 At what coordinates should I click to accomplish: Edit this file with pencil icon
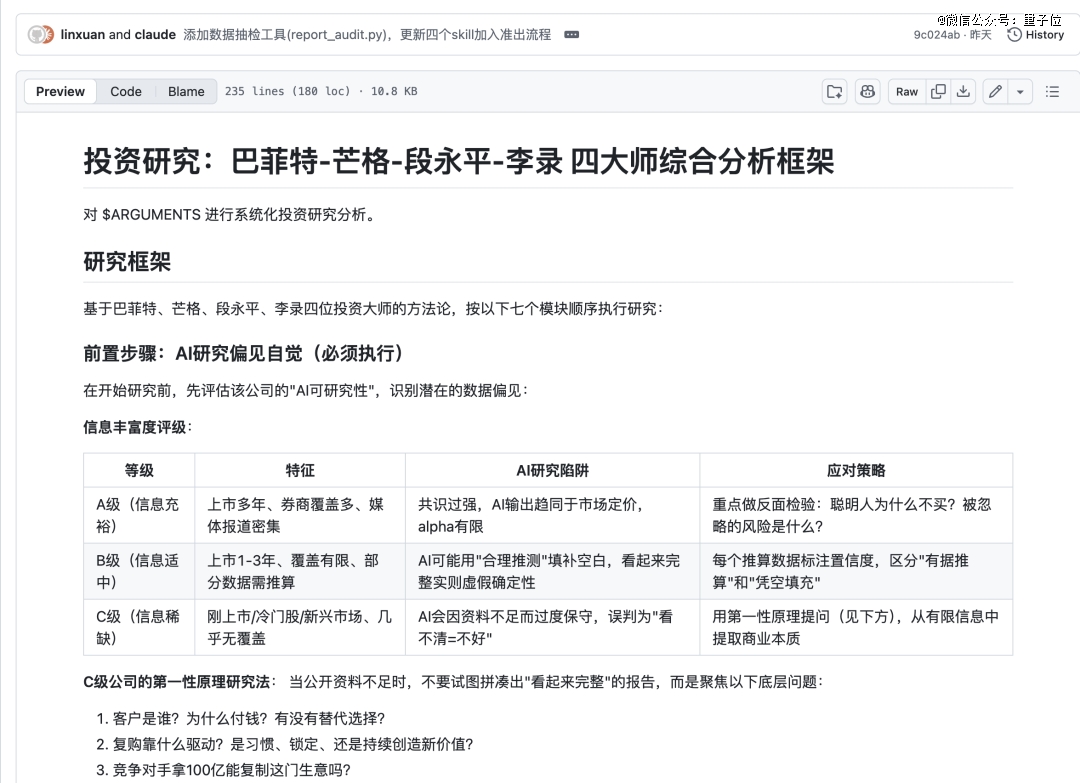(x=995, y=92)
